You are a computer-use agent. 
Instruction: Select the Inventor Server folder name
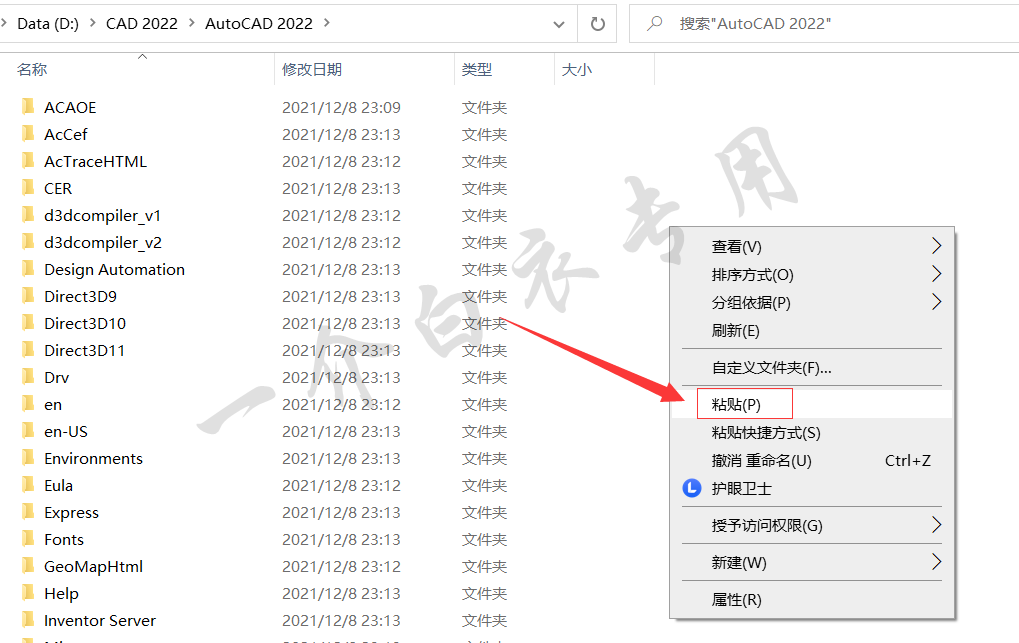(100, 620)
